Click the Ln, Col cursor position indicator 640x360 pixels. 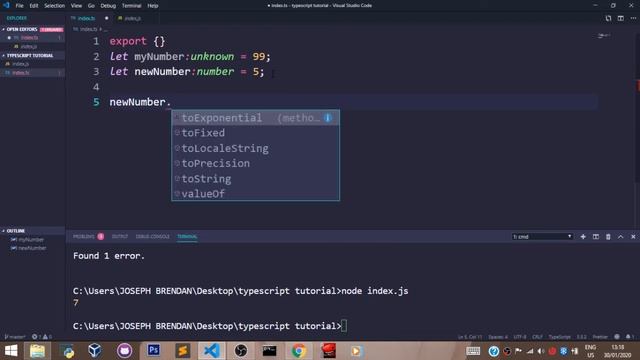[x=470, y=337]
